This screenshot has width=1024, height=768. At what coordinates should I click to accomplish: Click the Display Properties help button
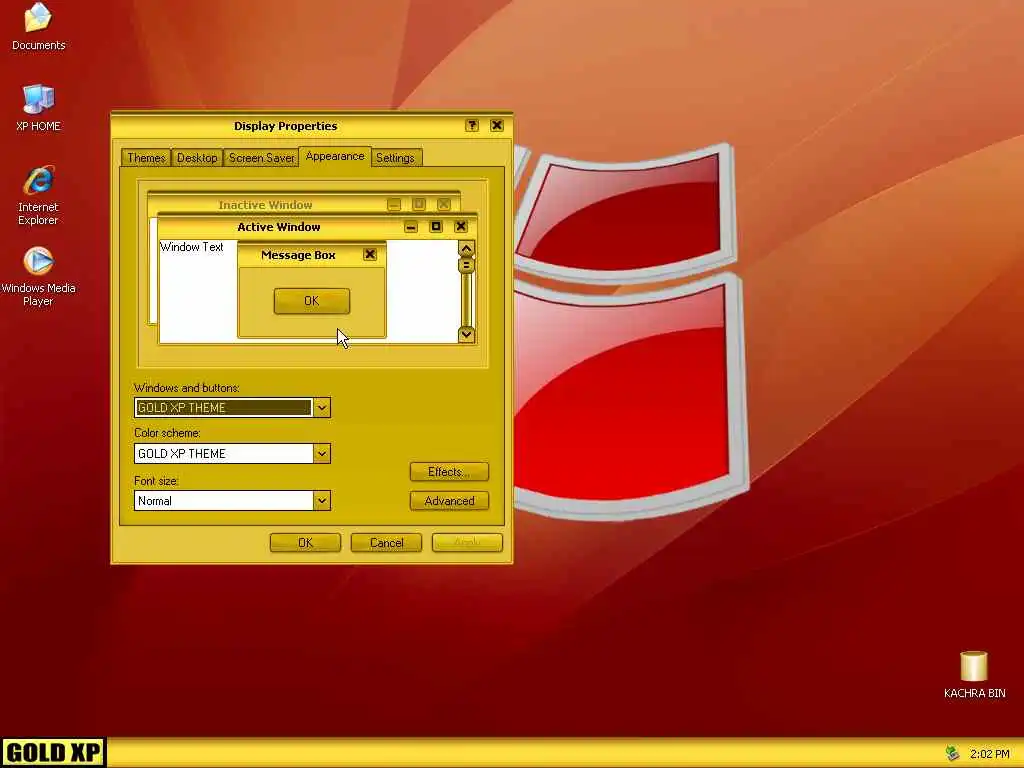472,125
